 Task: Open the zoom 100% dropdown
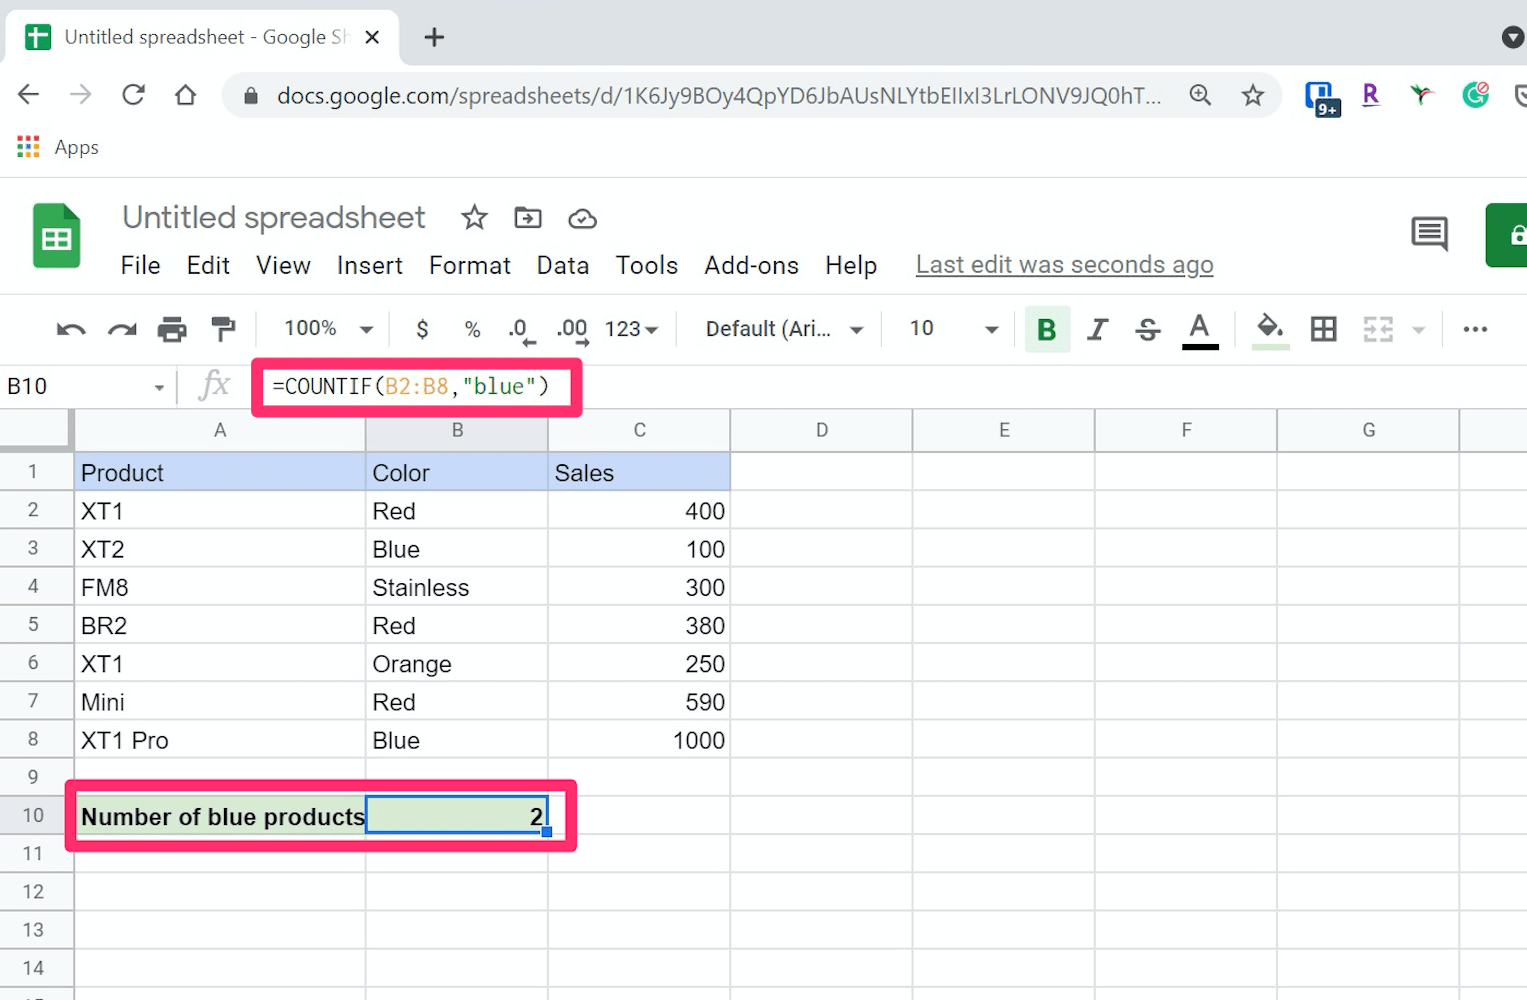(328, 329)
